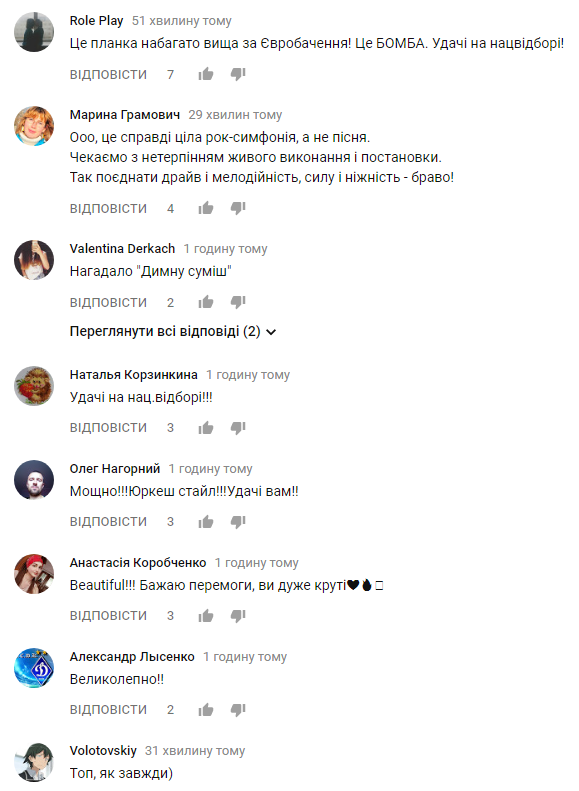Like the Role Play comment

click(x=206, y=75)
